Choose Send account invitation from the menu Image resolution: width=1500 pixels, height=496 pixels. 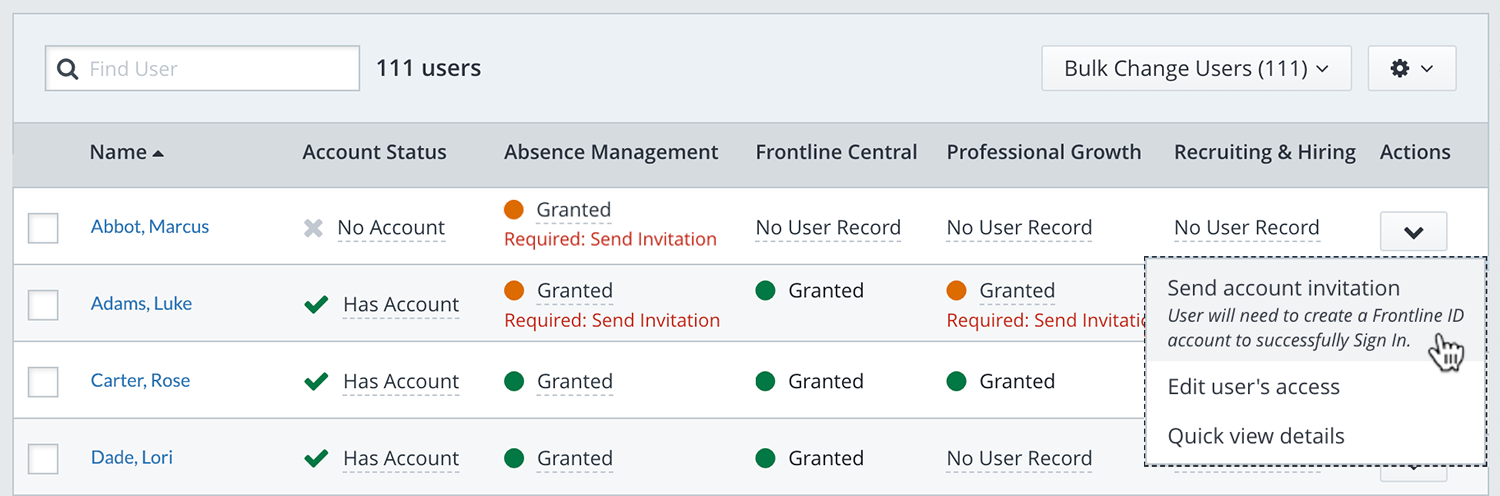coord(1283,288)
